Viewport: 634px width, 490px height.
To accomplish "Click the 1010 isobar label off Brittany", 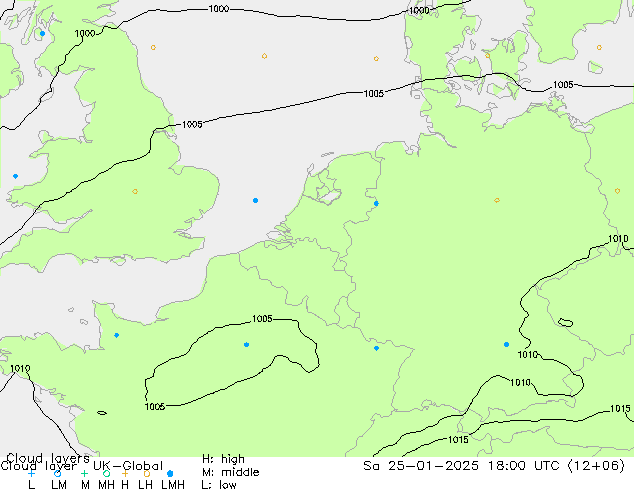I will point(20,368).
